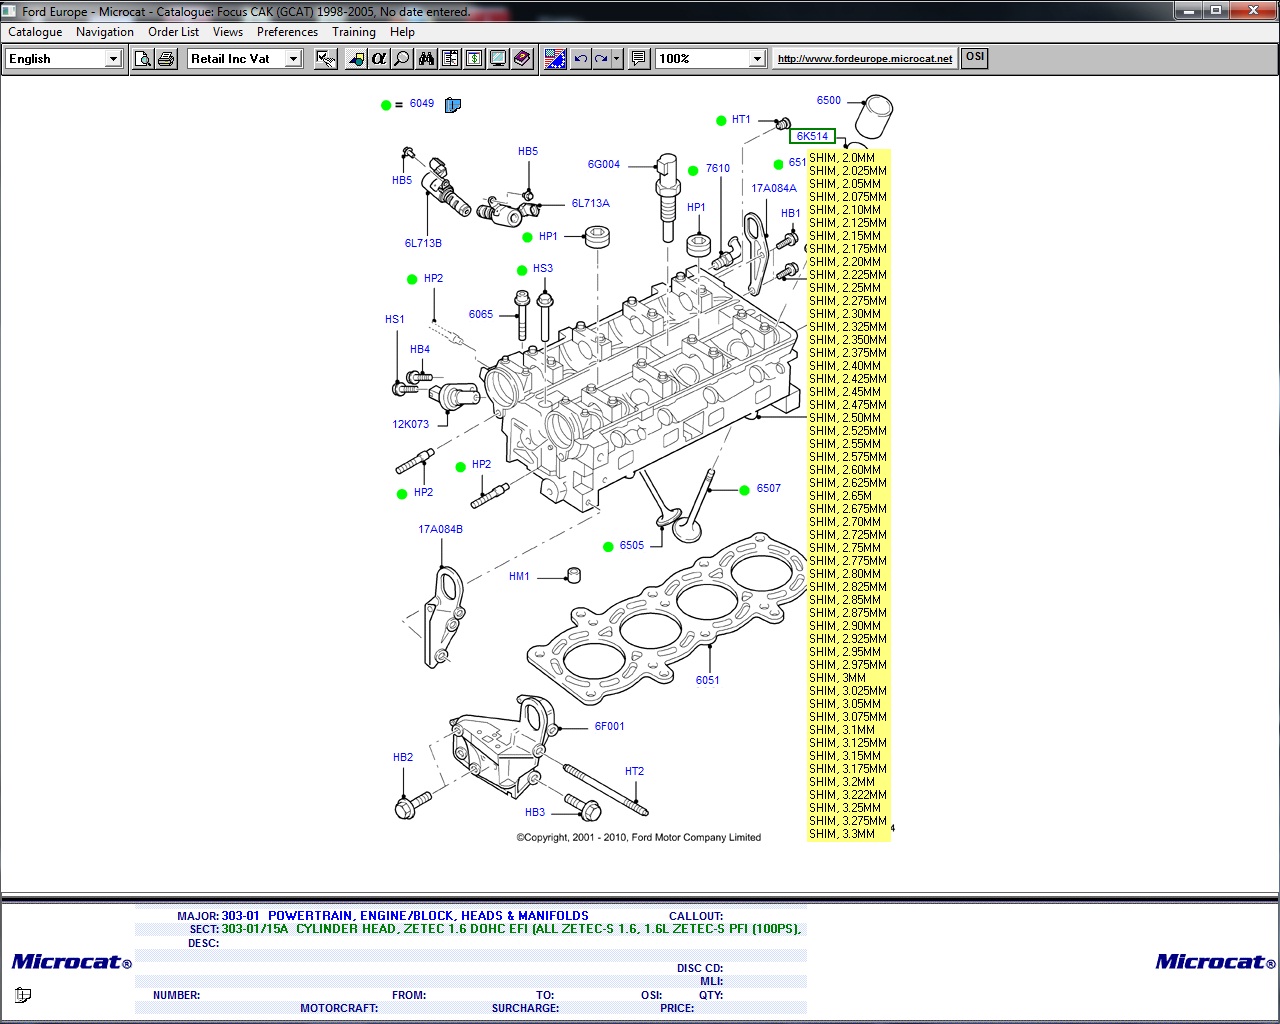Select callout 17A084A bracket label
The width and height of the screenshot is (1280, 1024).
coord(774,189)
